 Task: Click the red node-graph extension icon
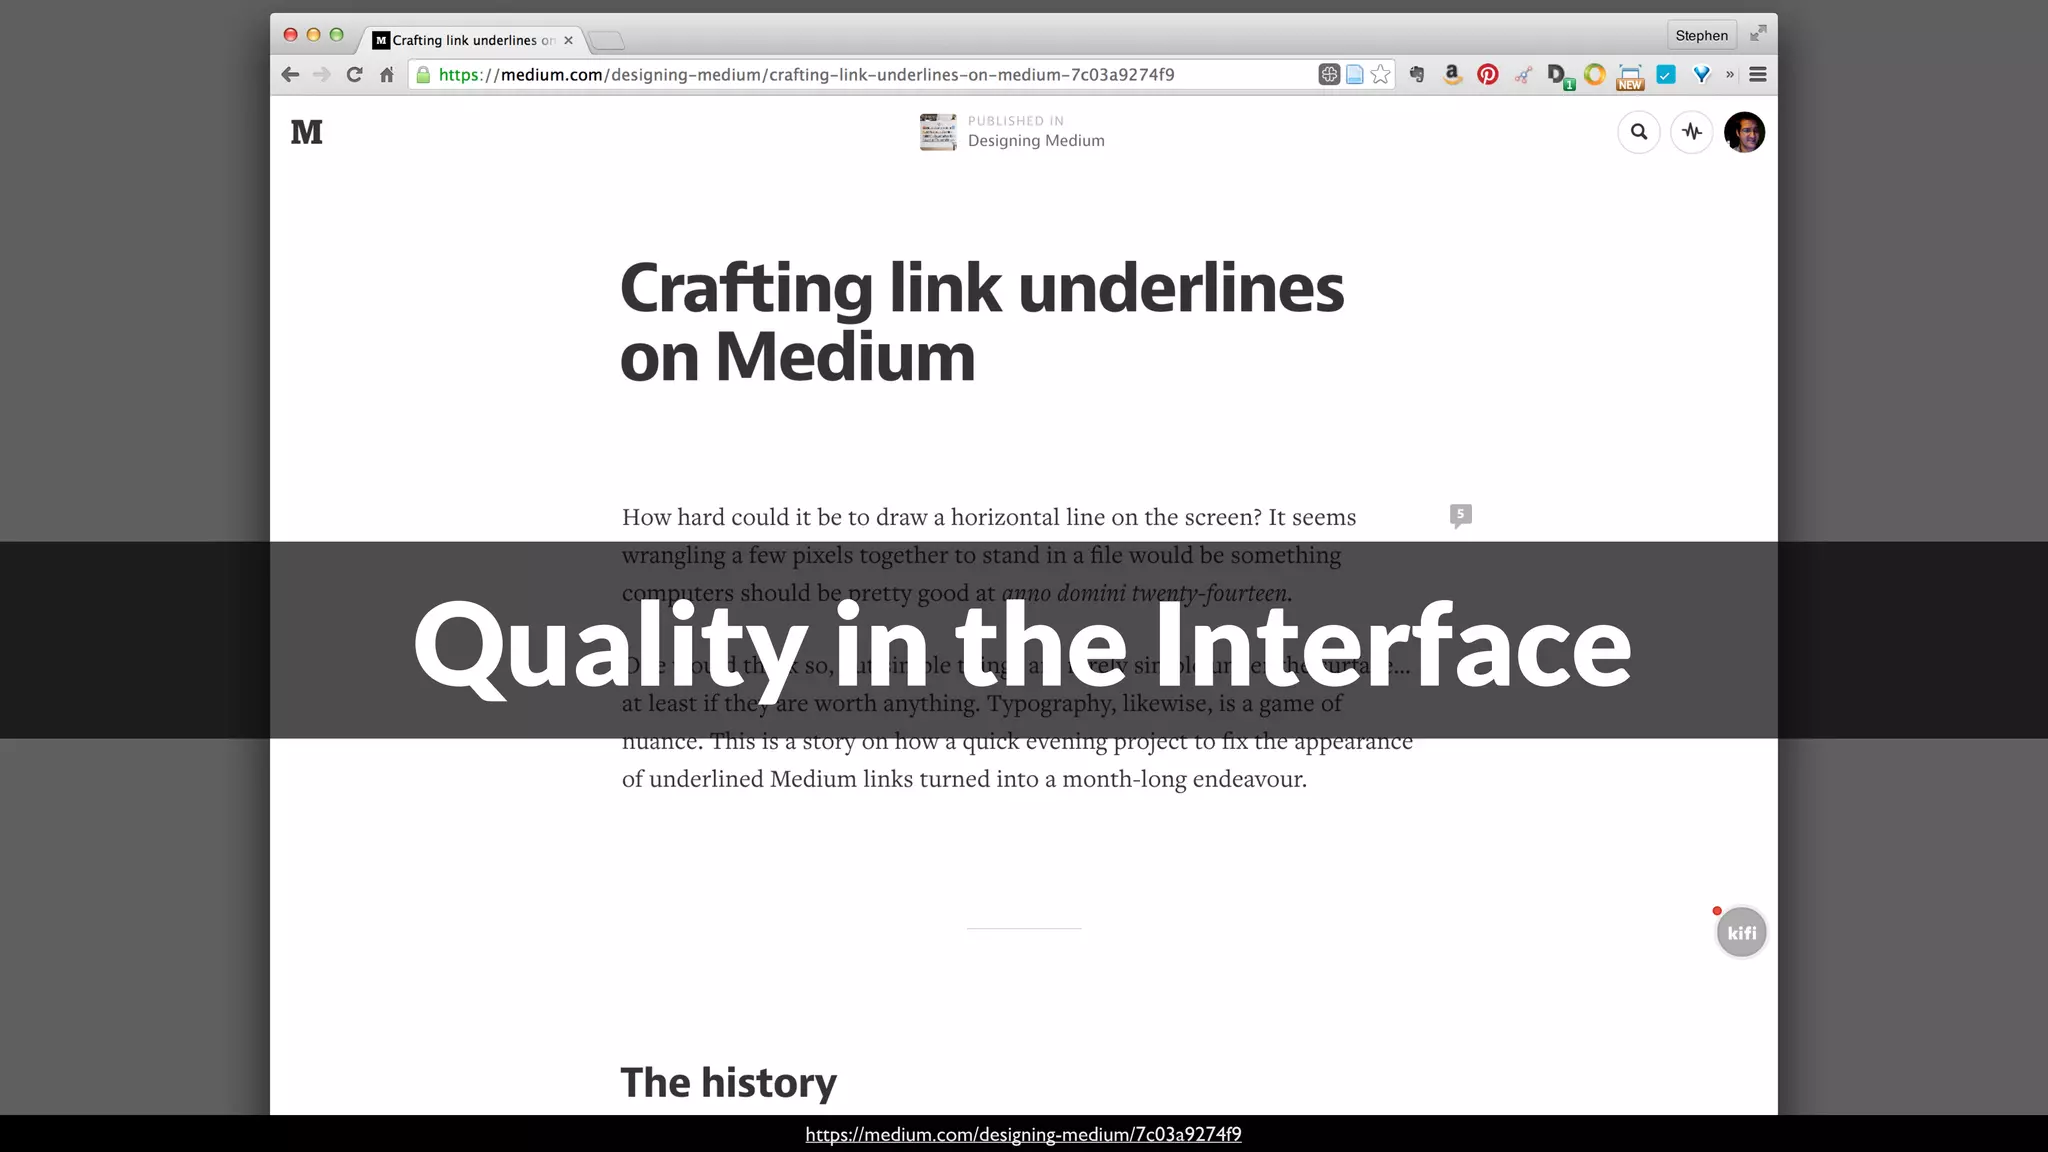pyautogui.click(x=1523, y=74)
